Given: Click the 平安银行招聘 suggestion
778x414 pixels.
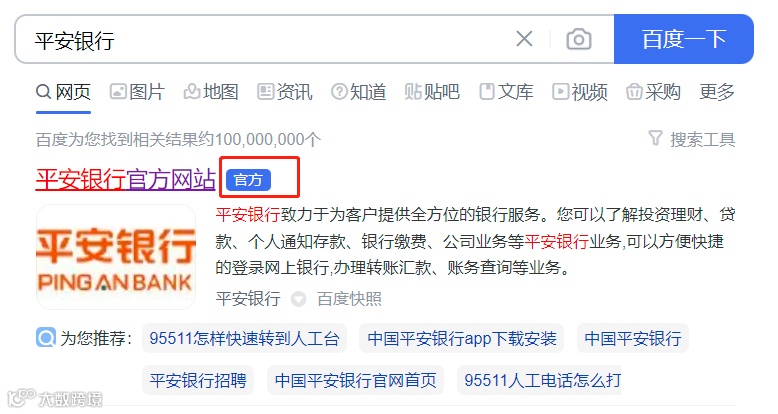Looking at the screenshot, I should click(x=198, y=380).
